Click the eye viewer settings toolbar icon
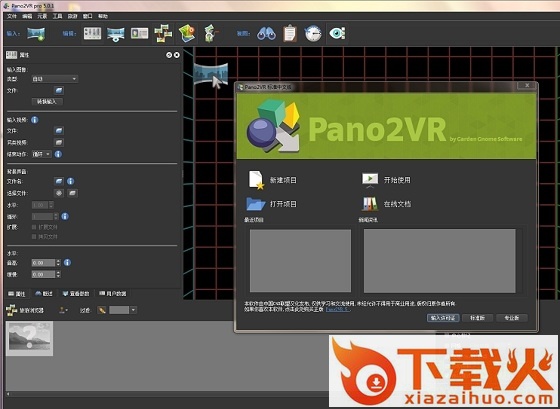 337,34
